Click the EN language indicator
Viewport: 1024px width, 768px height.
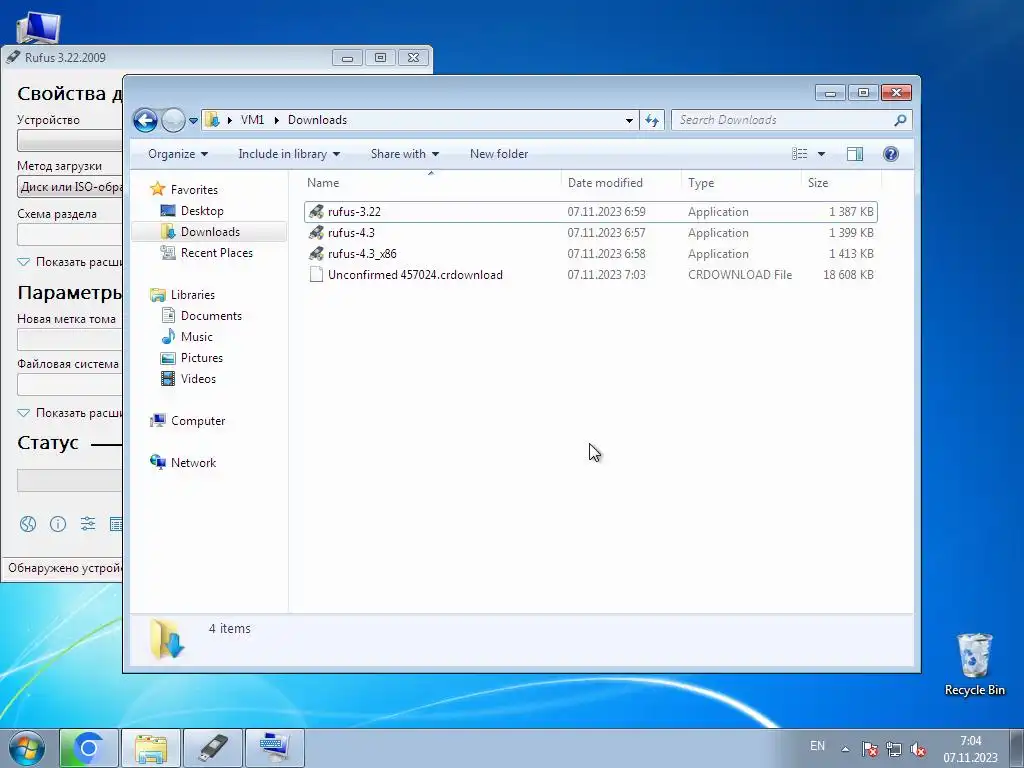817,745
